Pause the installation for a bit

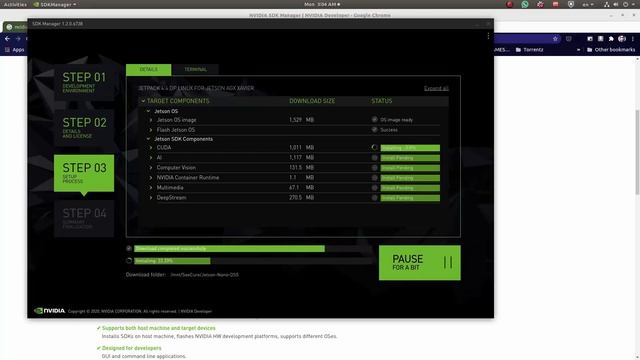[x=420, y=262]
